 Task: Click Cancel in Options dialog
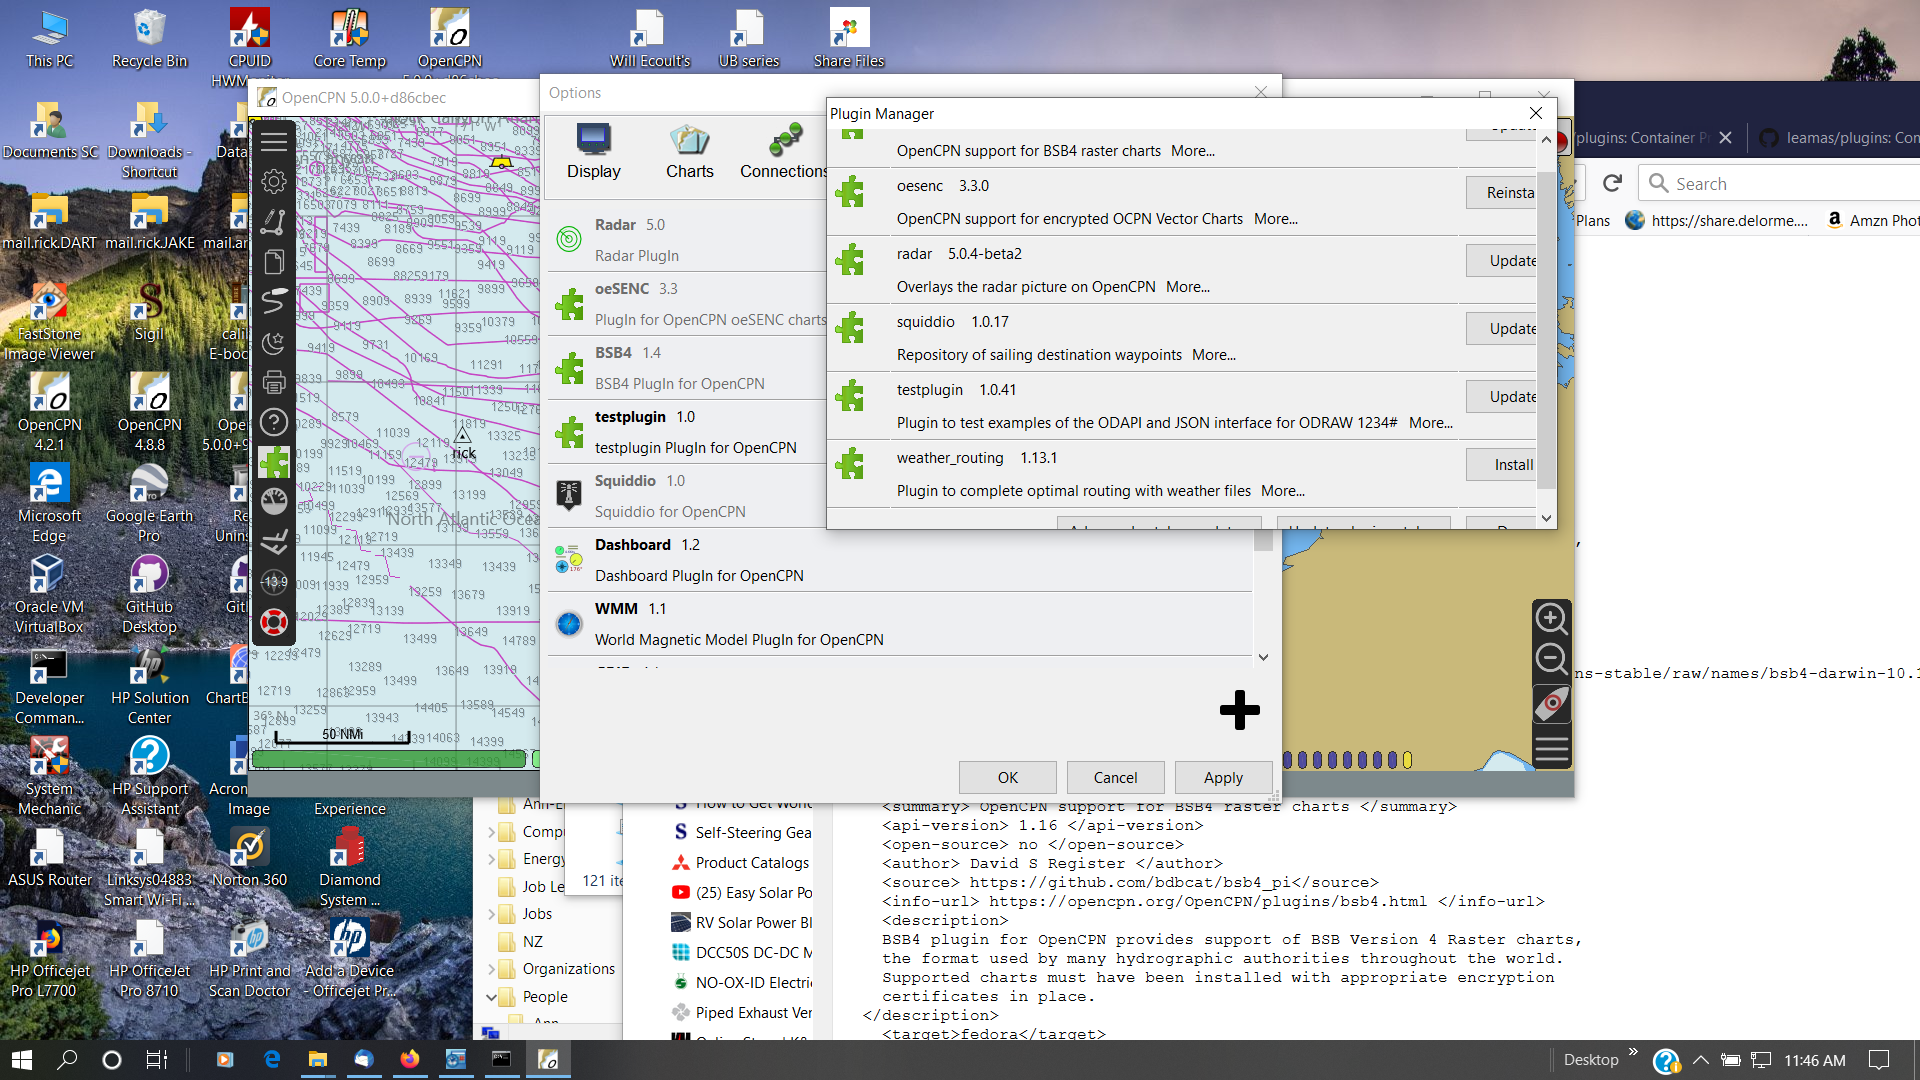pyautogui.click(x=1115, y=777)
